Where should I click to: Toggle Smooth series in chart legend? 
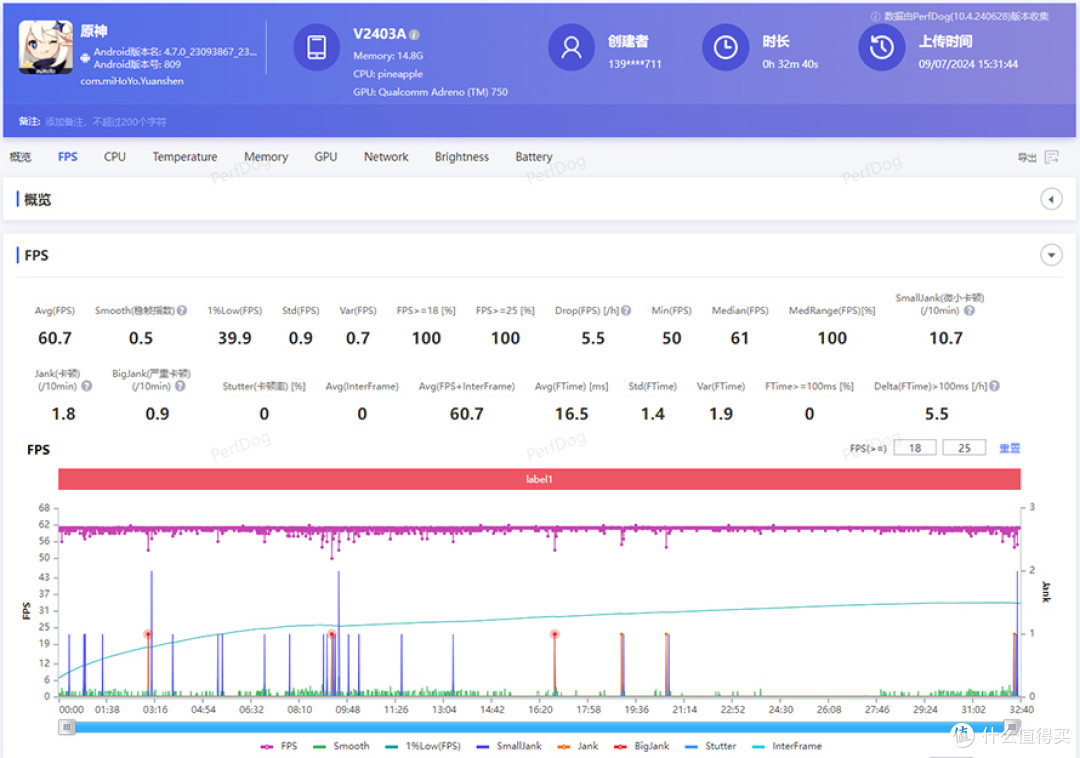tap(341, 746)
